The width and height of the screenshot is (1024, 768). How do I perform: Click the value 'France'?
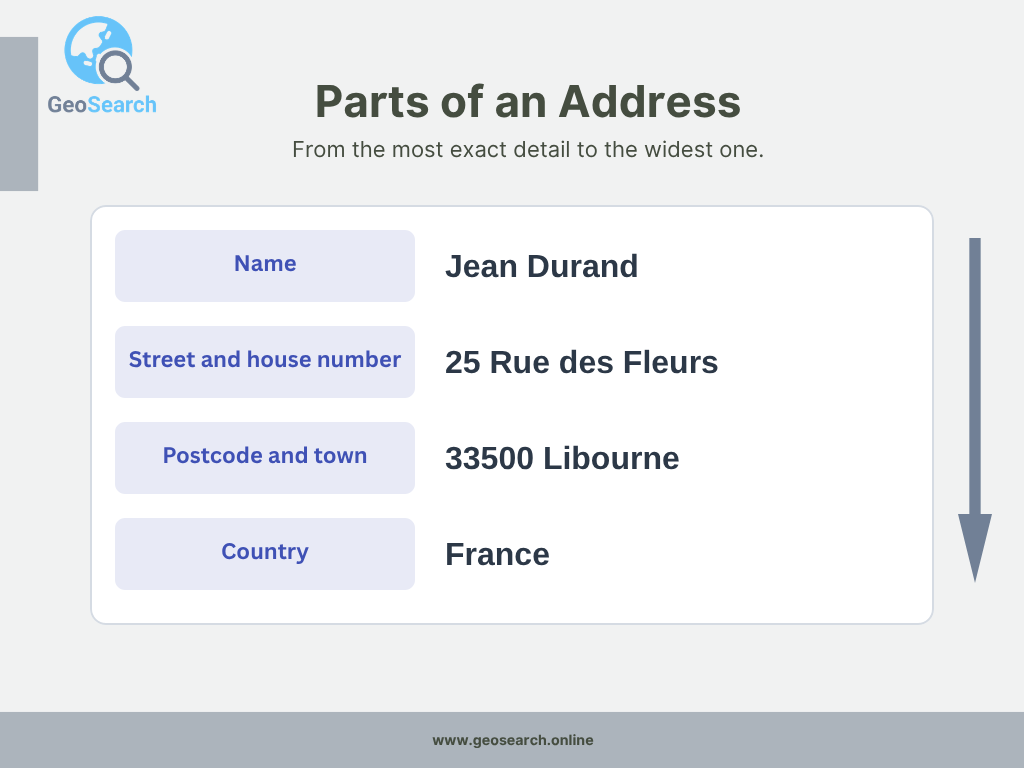497,554
